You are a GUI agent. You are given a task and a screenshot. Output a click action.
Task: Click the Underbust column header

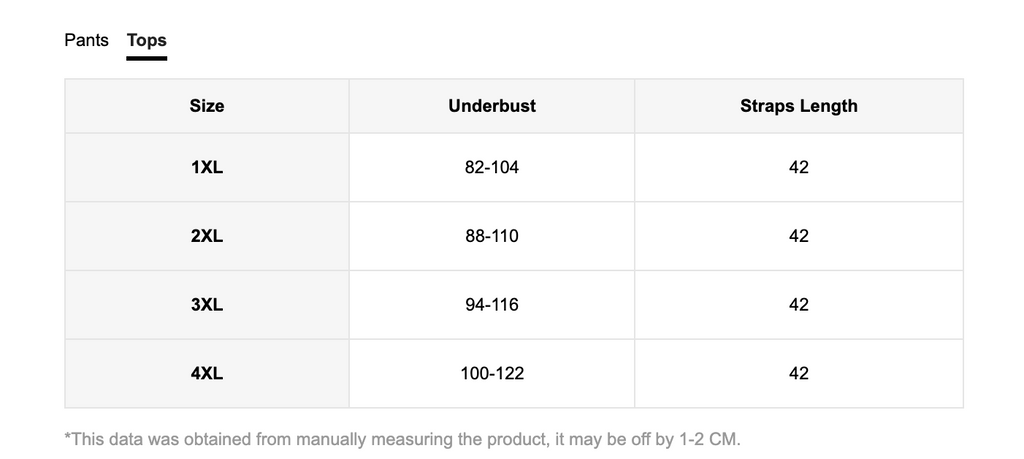click(492, 106)
